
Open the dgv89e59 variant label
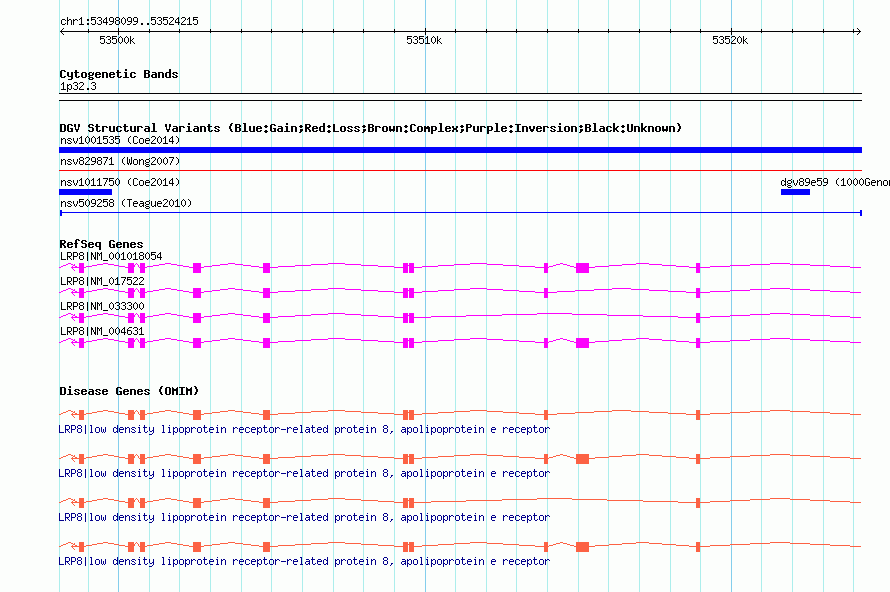[835, 182]
